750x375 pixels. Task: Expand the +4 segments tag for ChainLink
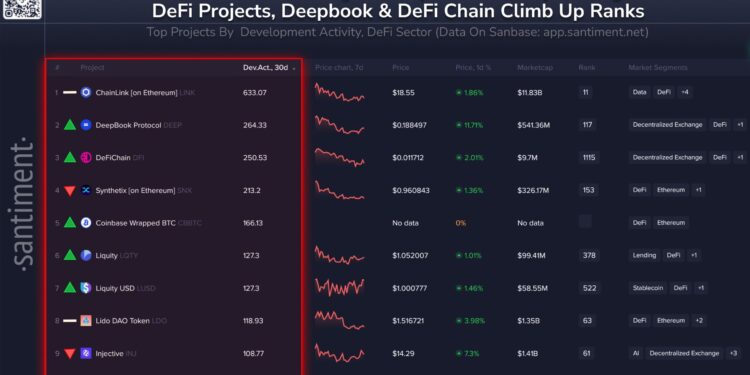pyautogui.click(x=685, y=92)
